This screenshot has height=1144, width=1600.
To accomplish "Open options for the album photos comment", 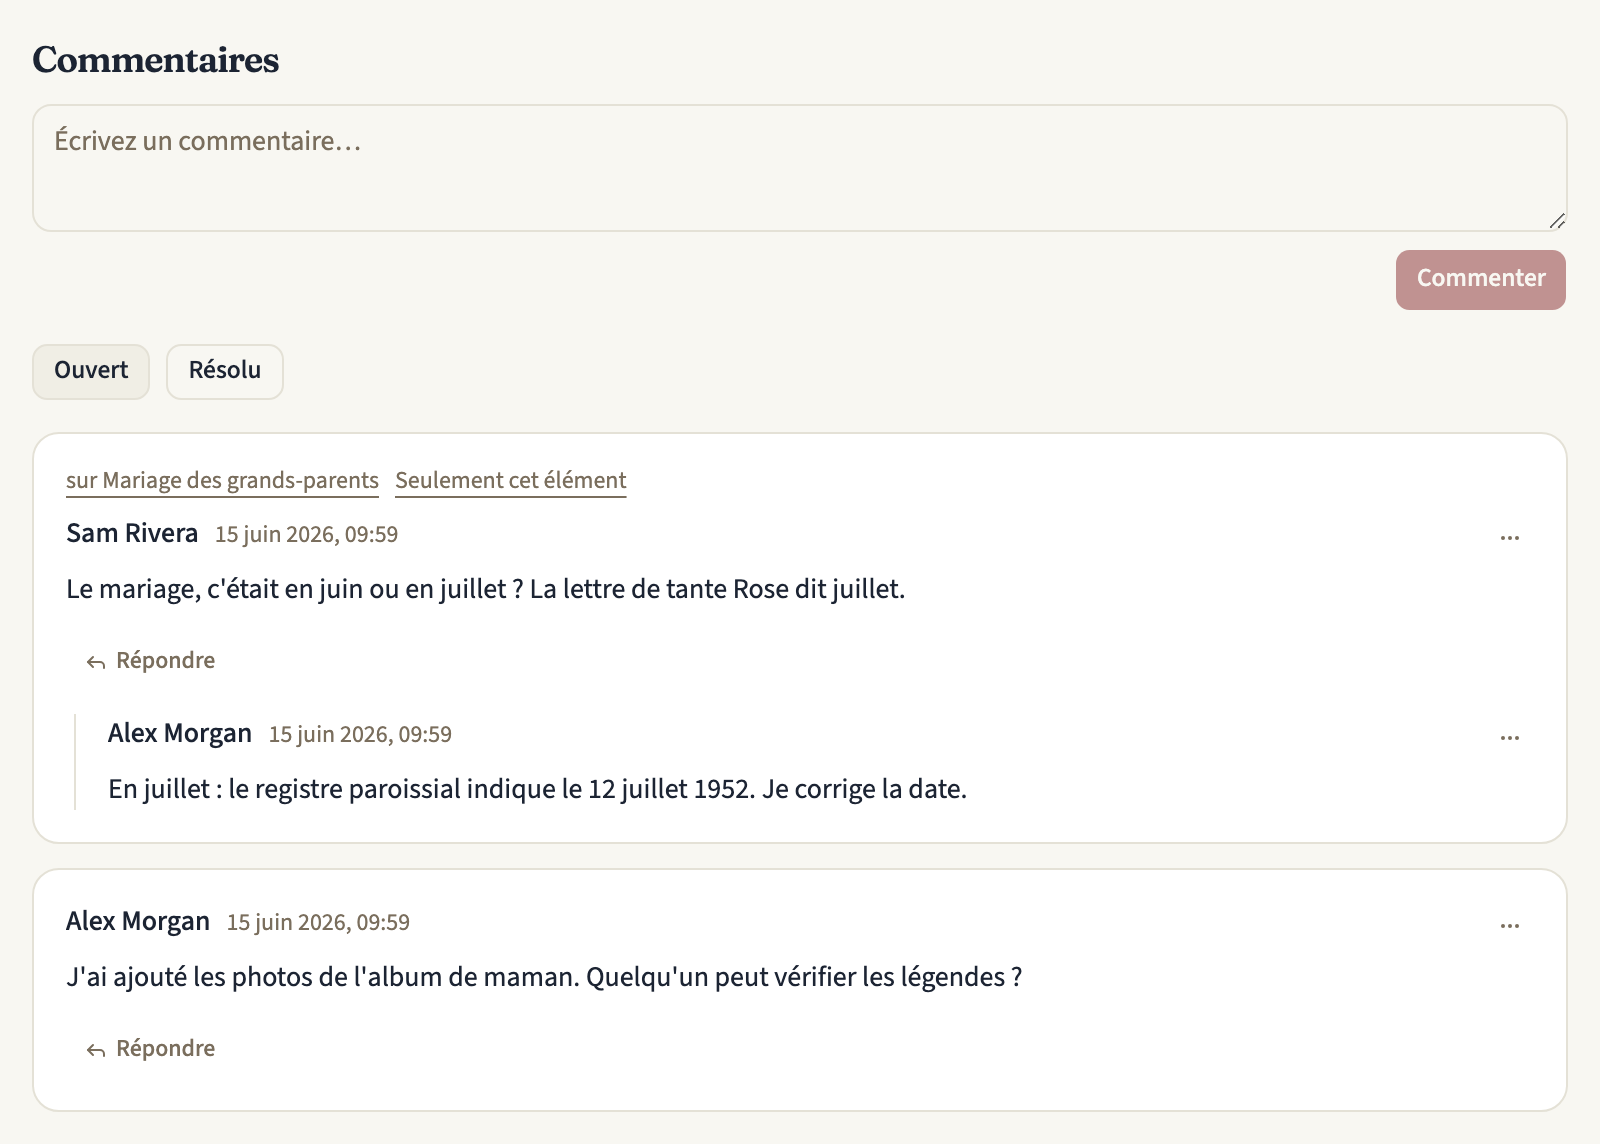I will (x=1509, y=925).
